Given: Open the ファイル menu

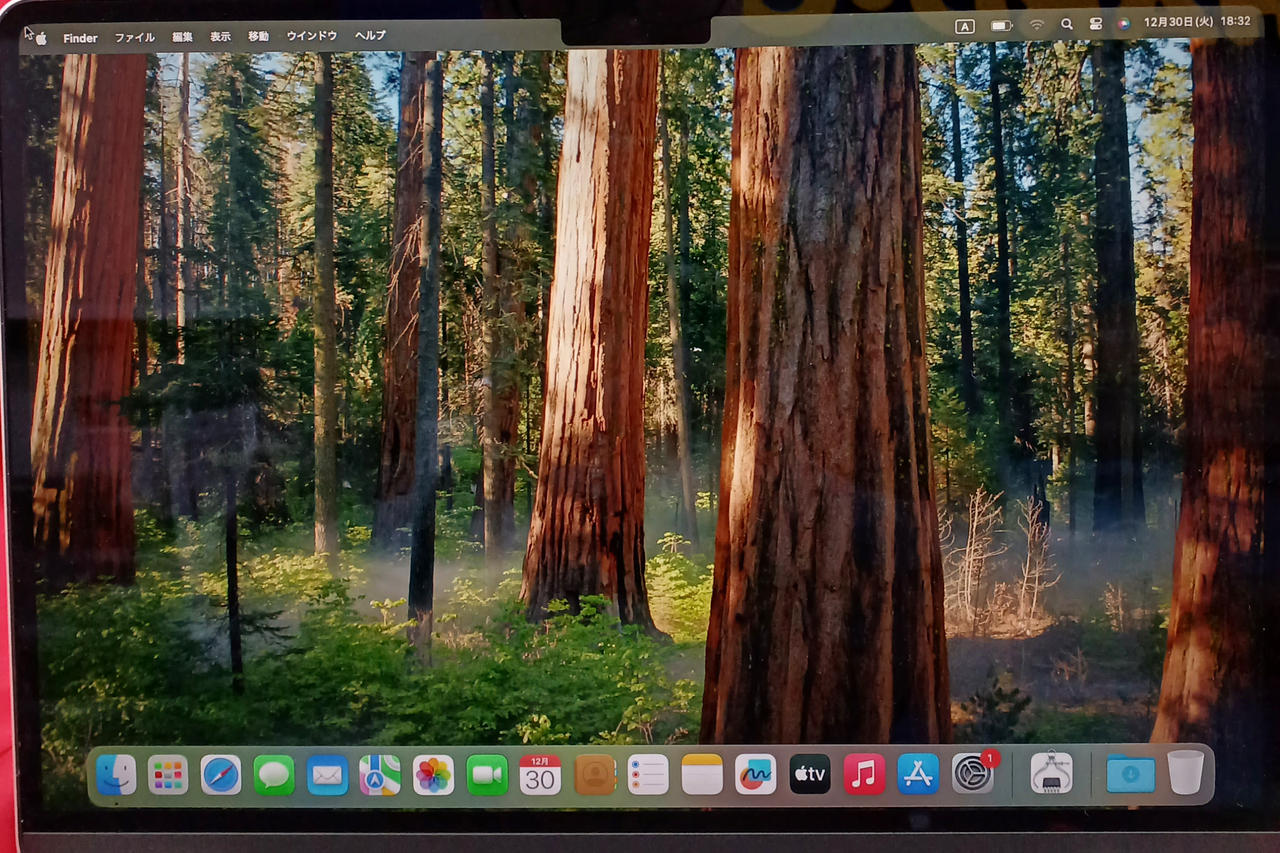Looking at the screenshot, I should 134,38.
